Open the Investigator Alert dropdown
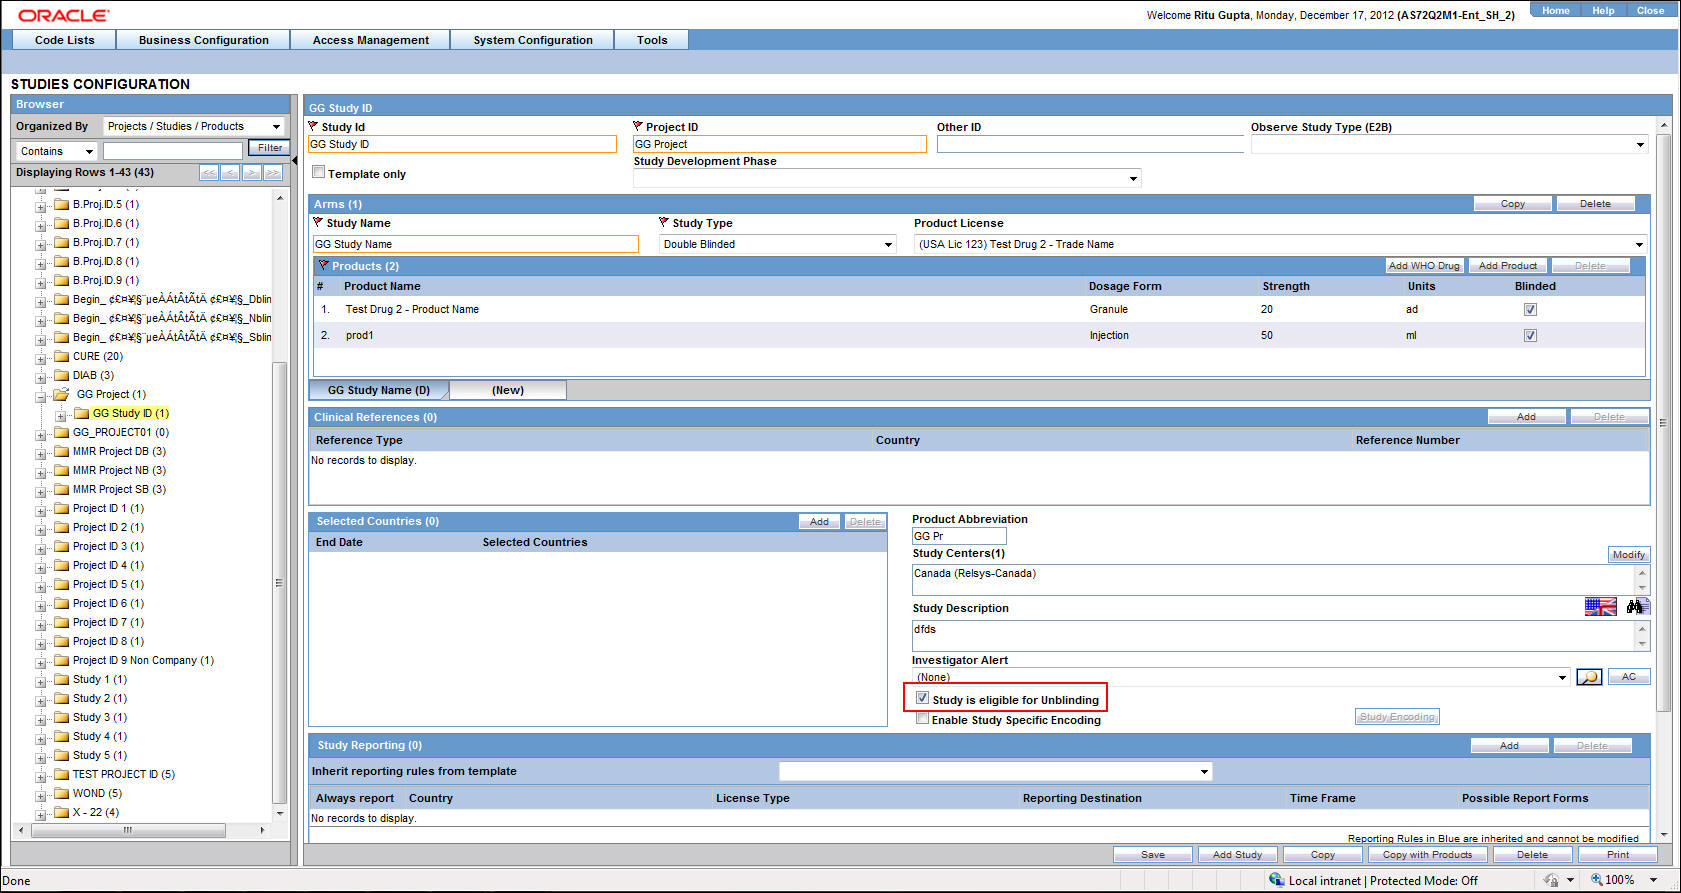This screenshot has height=893, width=1681. point(1562,678)
